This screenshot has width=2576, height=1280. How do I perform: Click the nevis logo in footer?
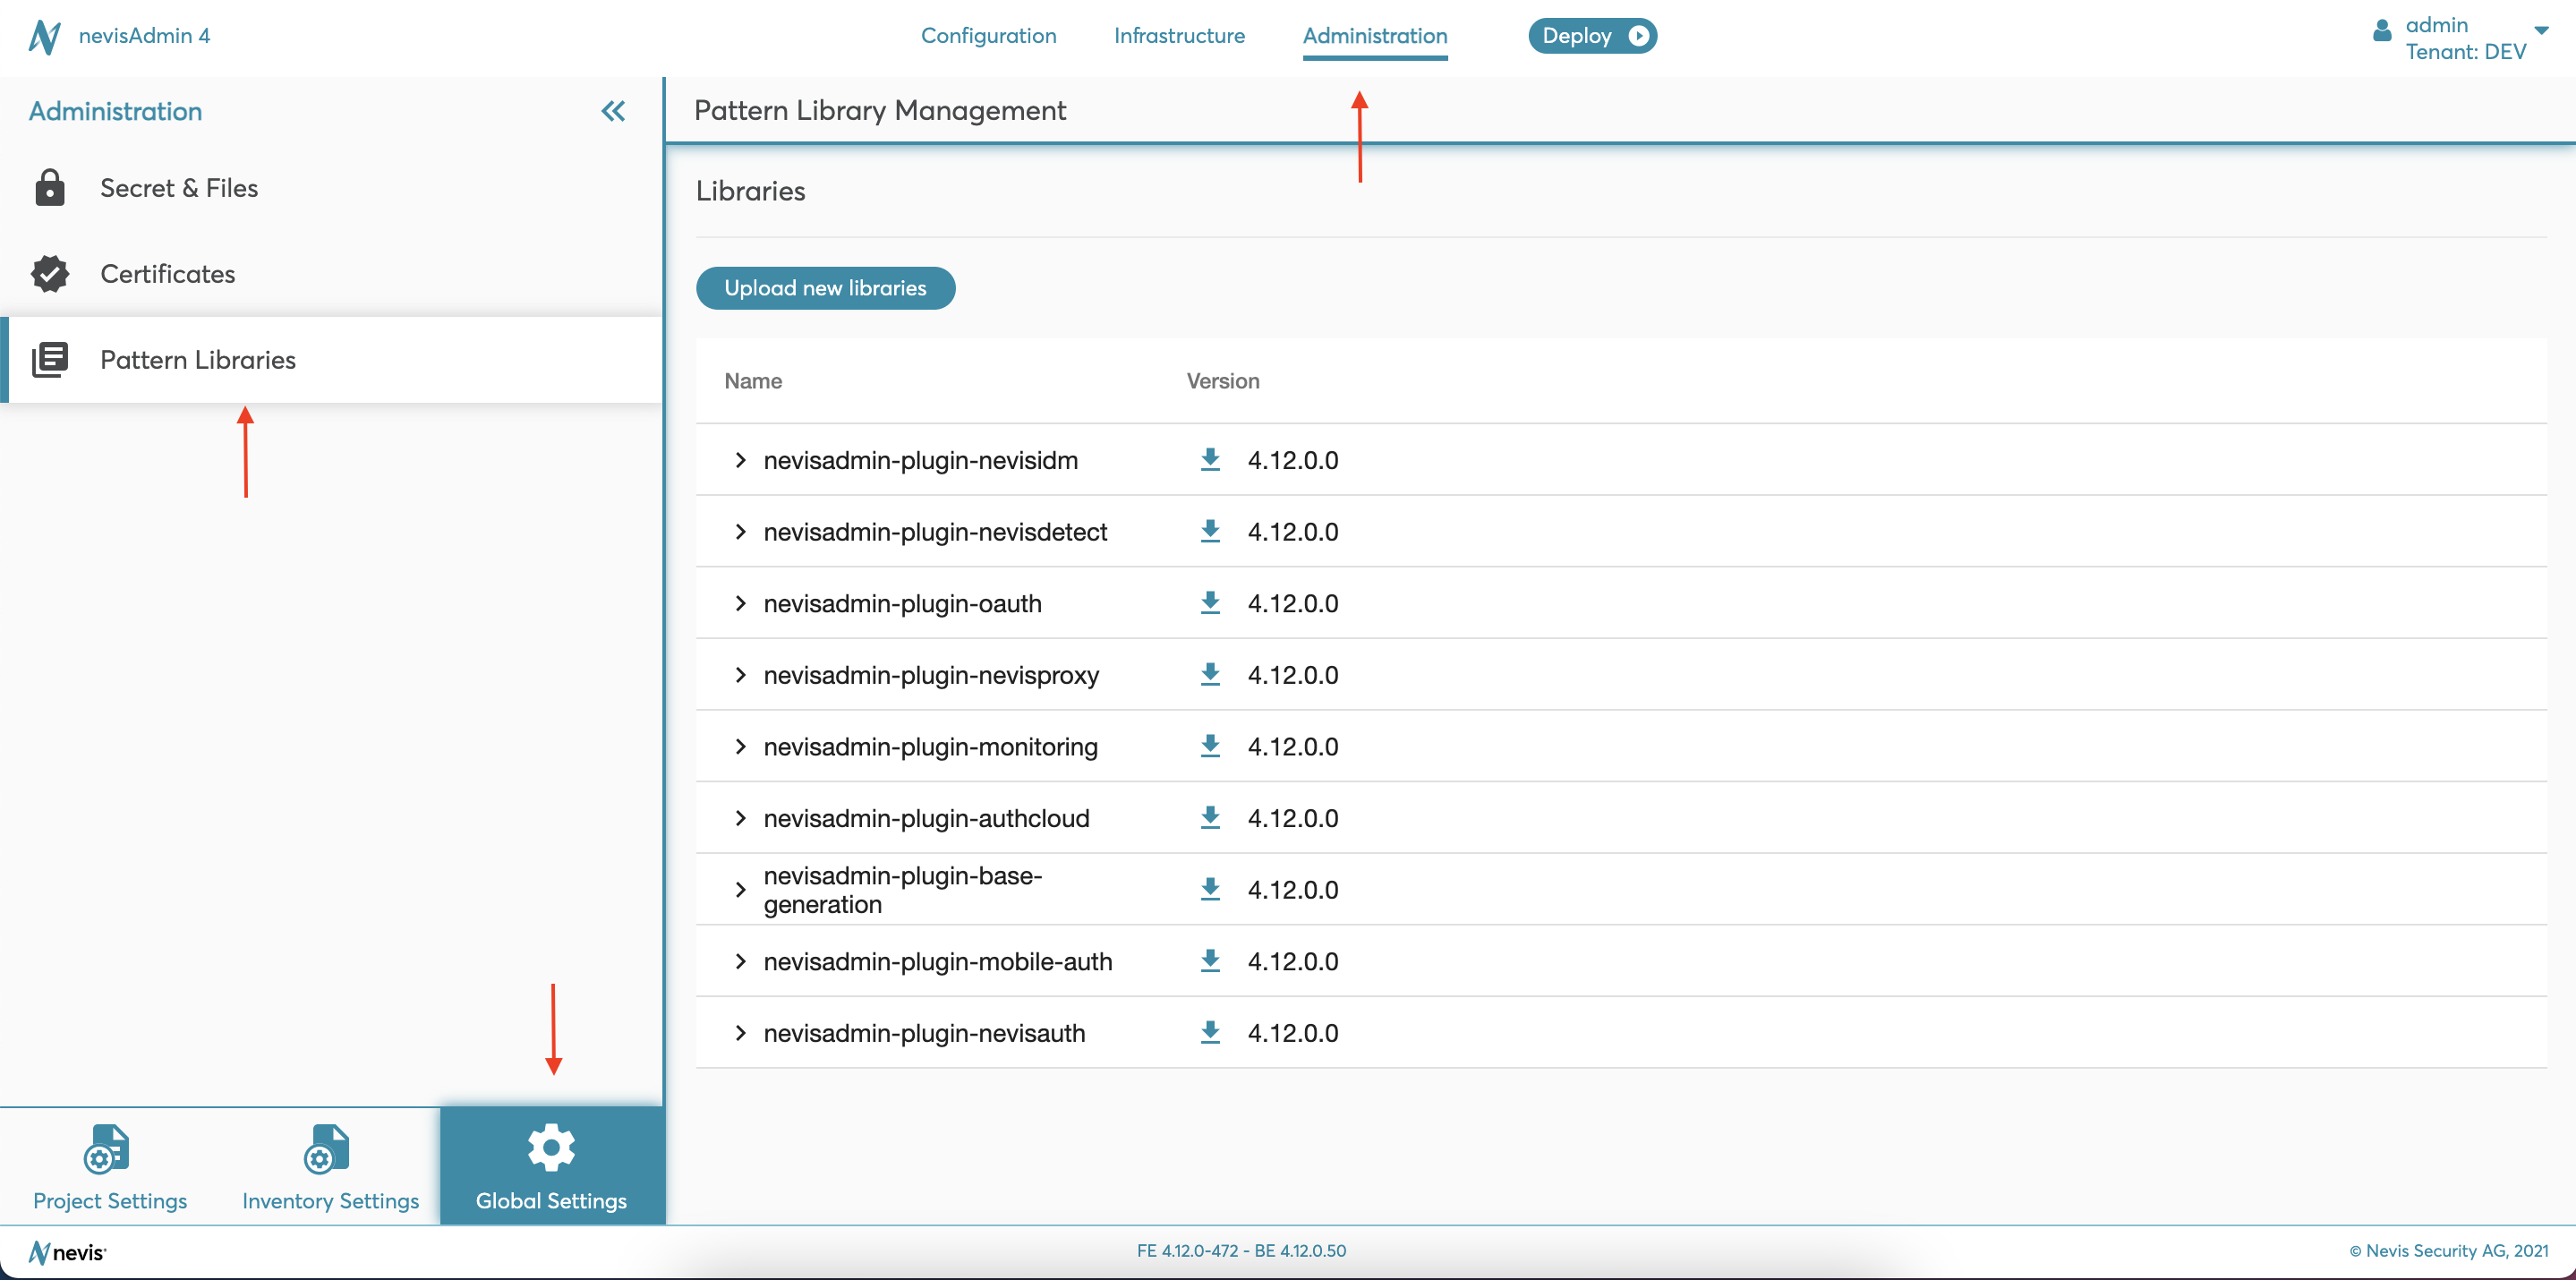point(67,1252)
